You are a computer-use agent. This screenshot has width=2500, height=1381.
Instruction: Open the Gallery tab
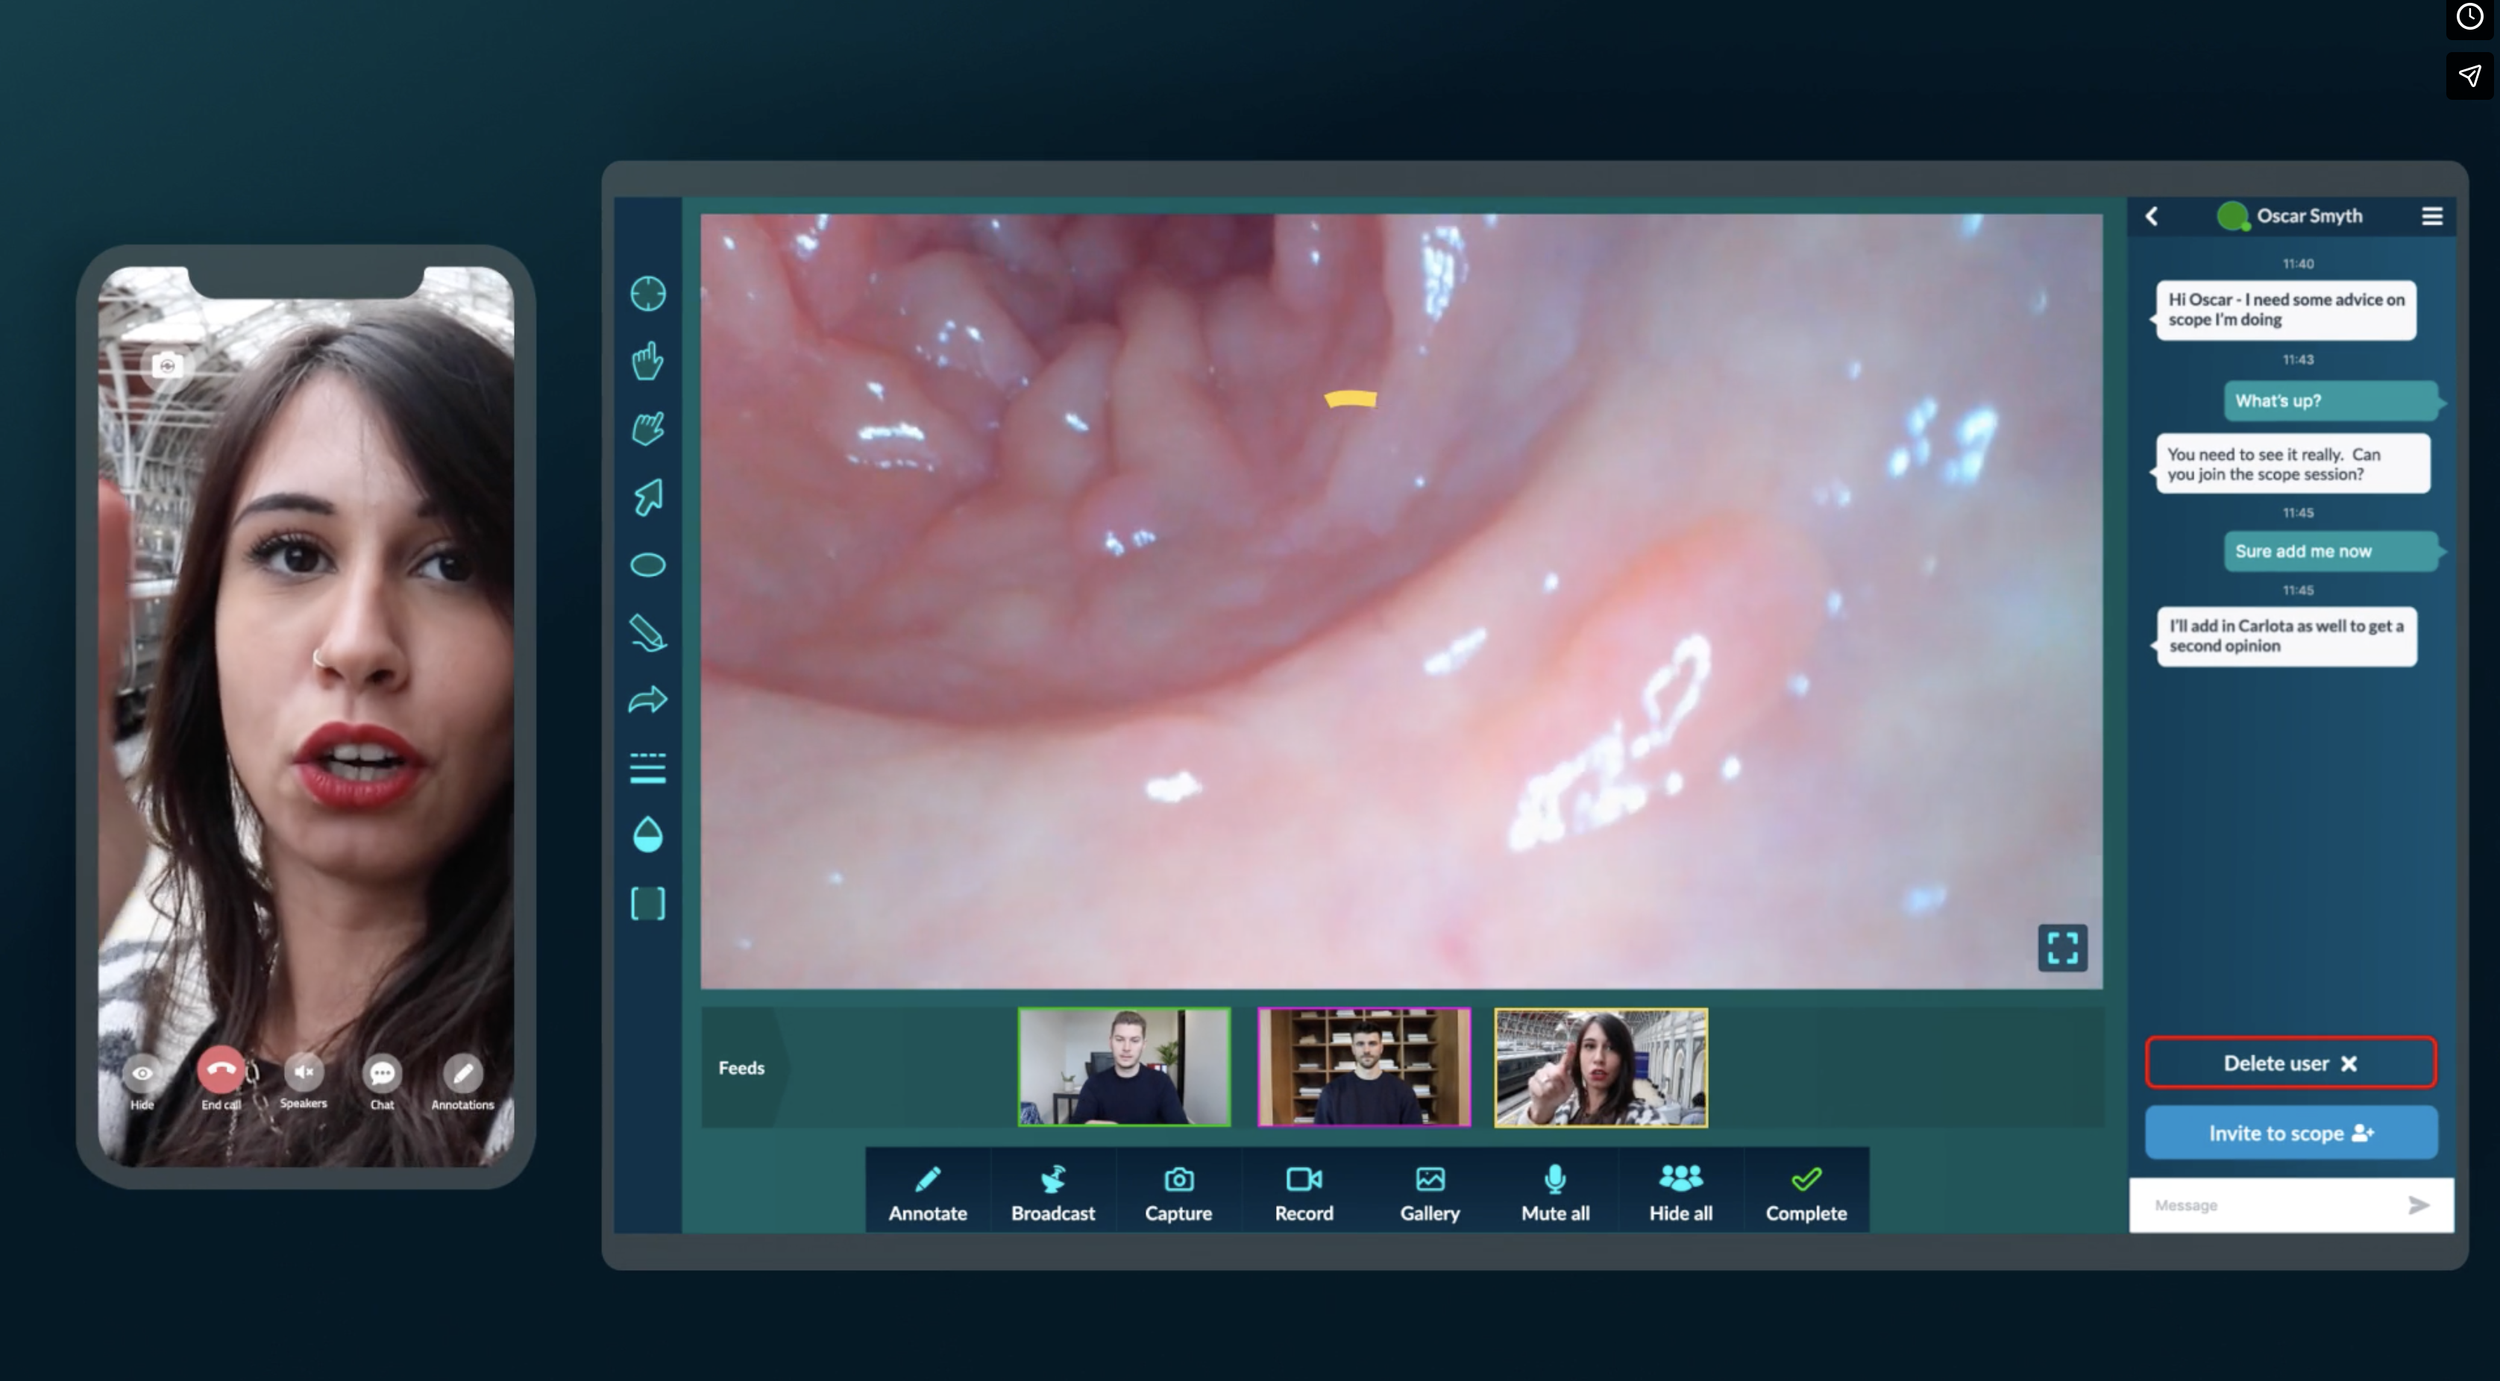1429,1192
